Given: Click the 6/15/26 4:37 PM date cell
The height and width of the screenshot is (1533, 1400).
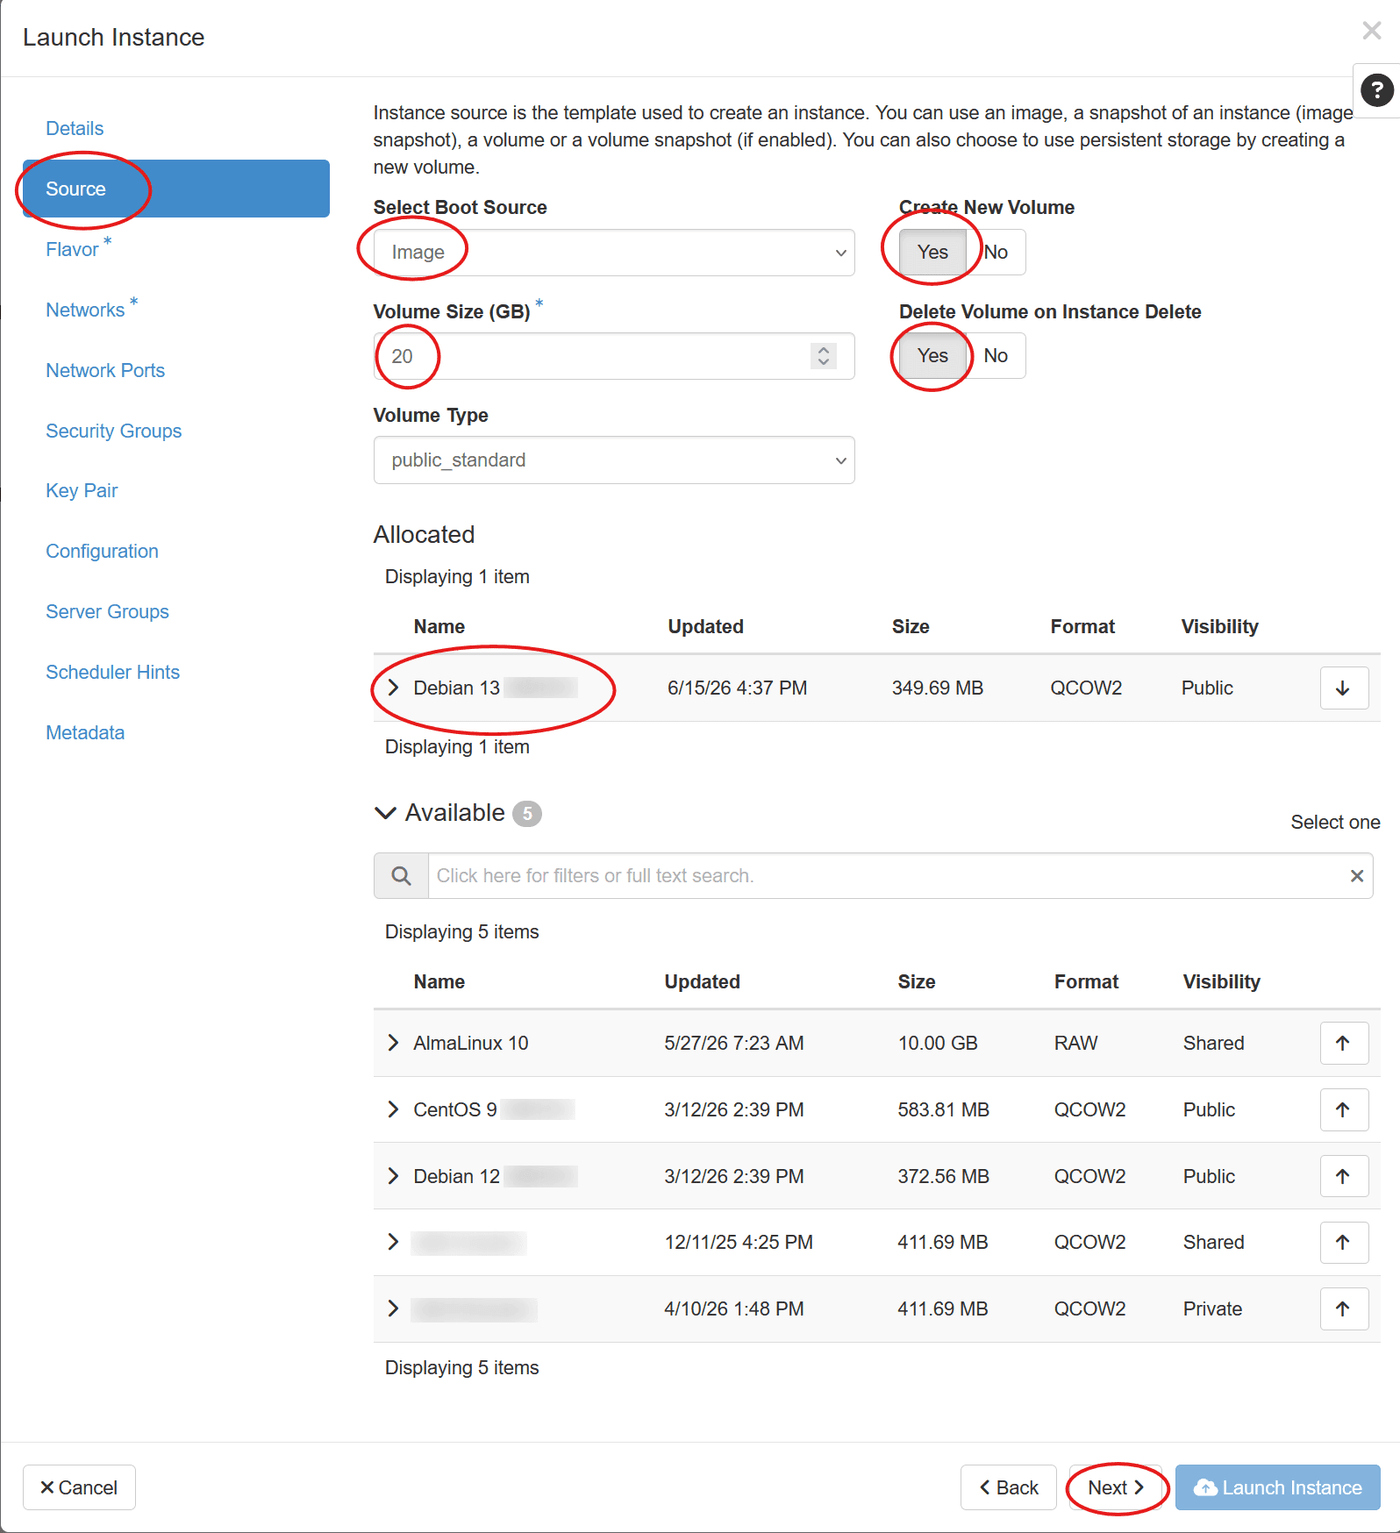Looking at the screenshot, I should (x=737, y=688).
